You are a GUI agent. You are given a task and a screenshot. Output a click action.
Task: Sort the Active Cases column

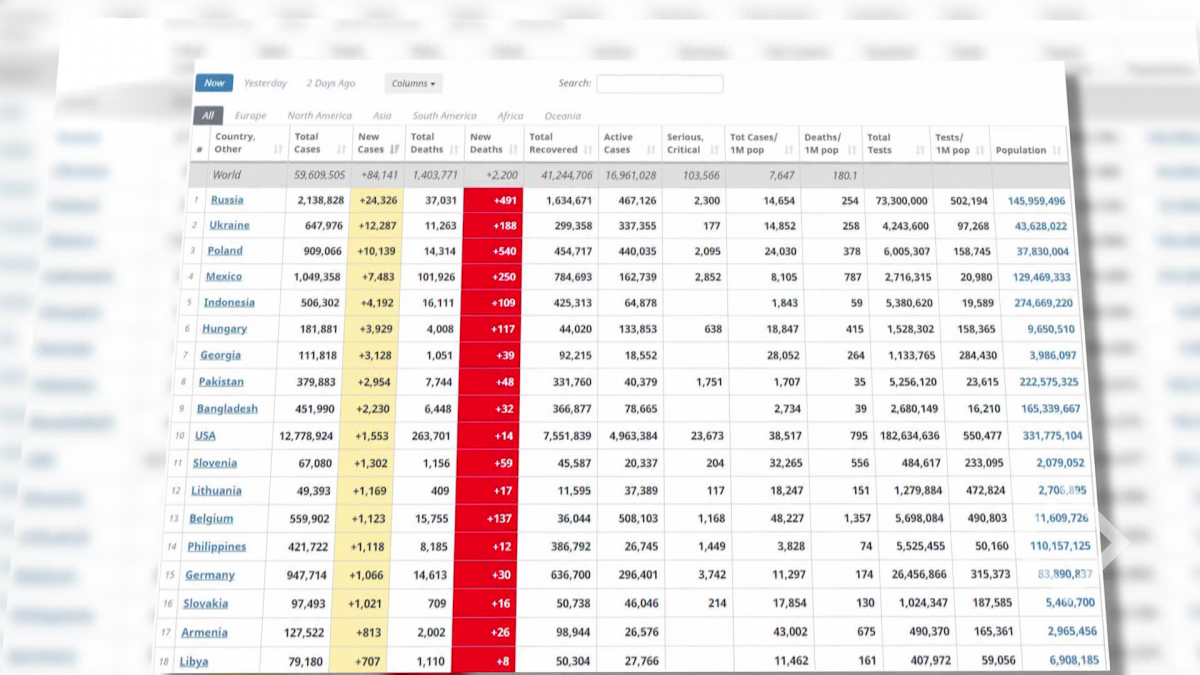pyautogui.click(x=650, y=150)
